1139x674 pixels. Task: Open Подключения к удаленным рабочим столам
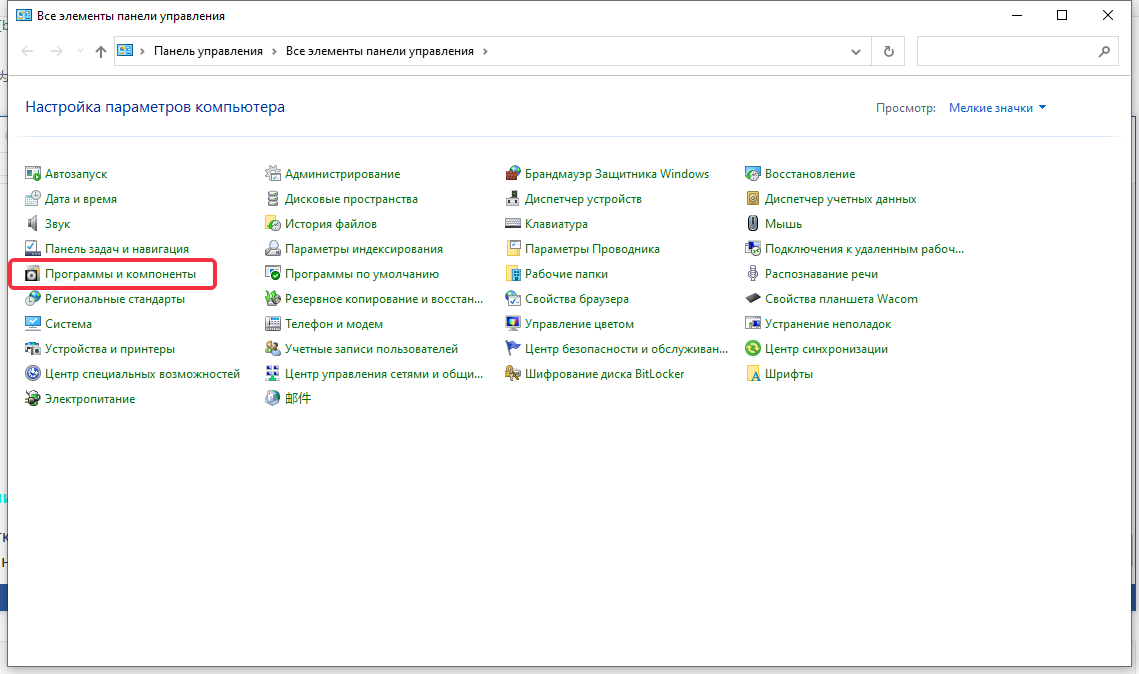point(864,248)
